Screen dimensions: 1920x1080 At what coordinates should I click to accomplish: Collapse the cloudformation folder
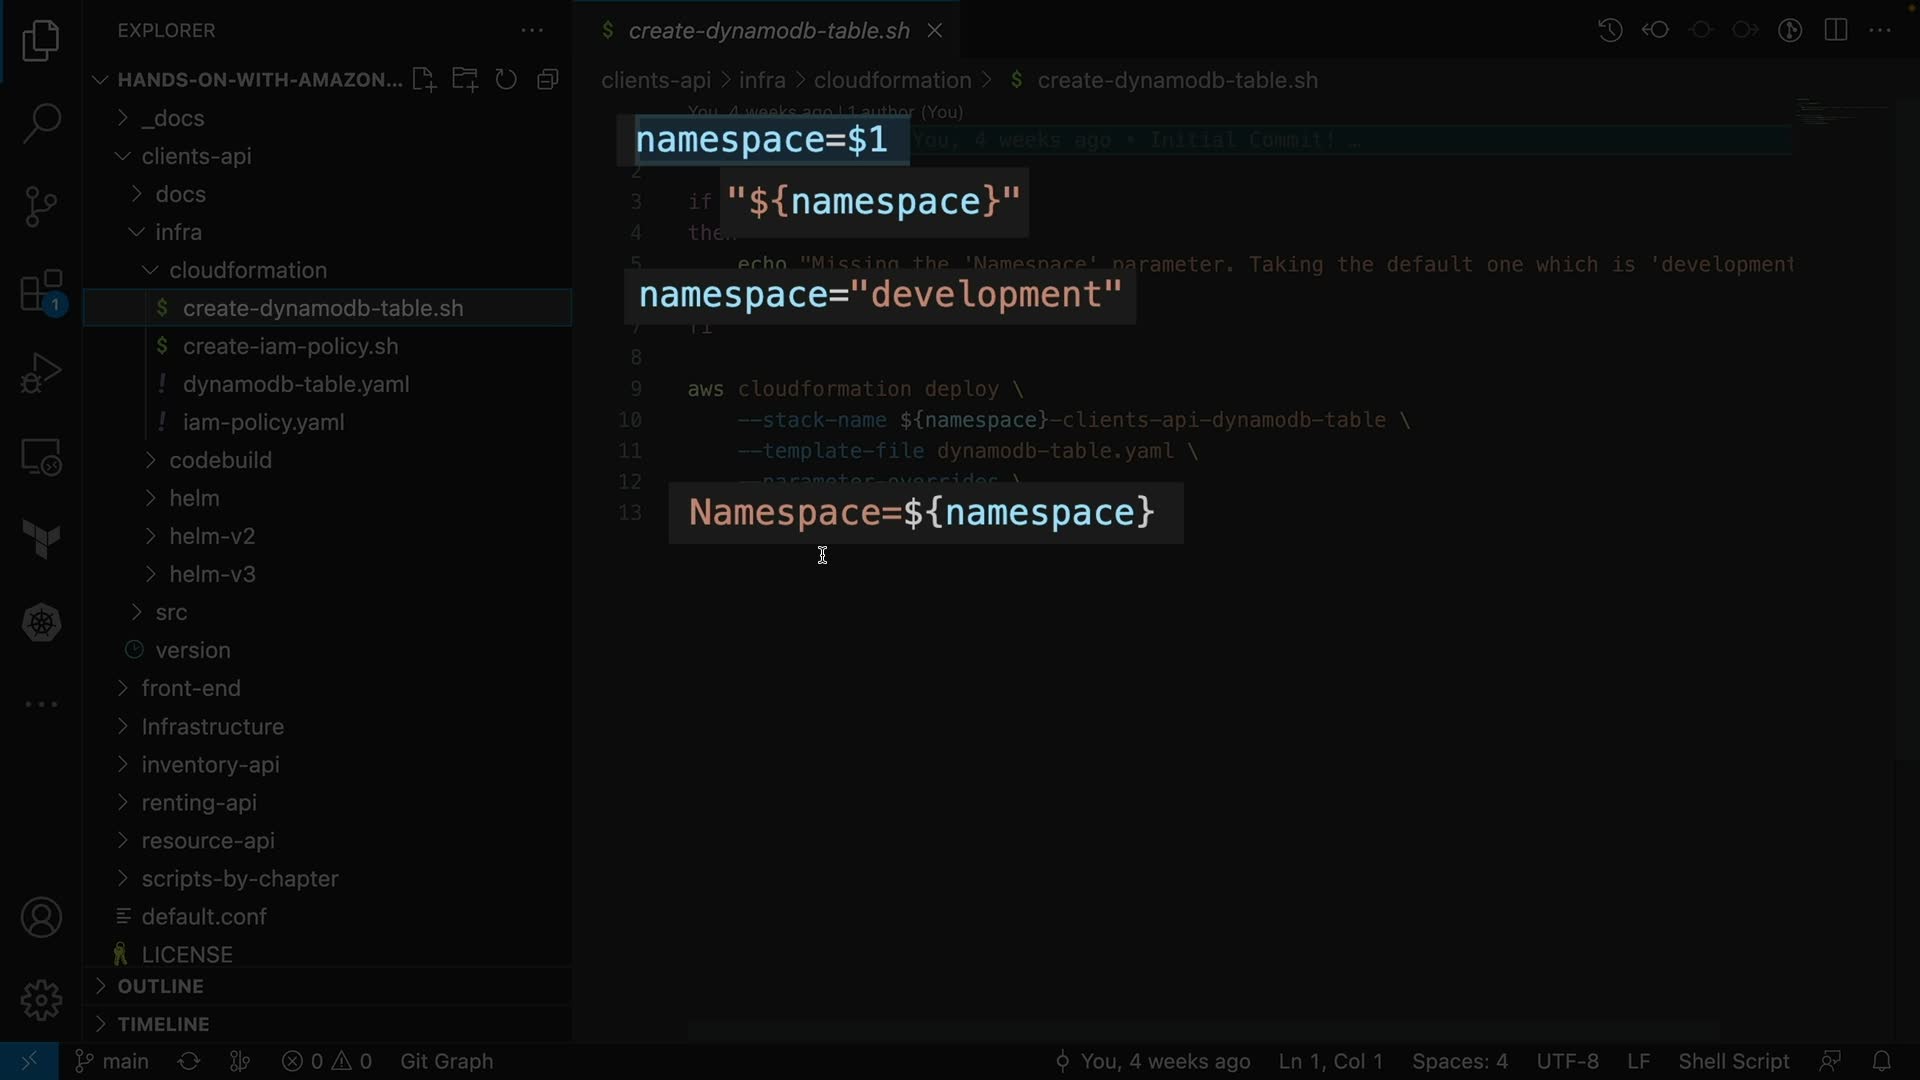[247, 270]
